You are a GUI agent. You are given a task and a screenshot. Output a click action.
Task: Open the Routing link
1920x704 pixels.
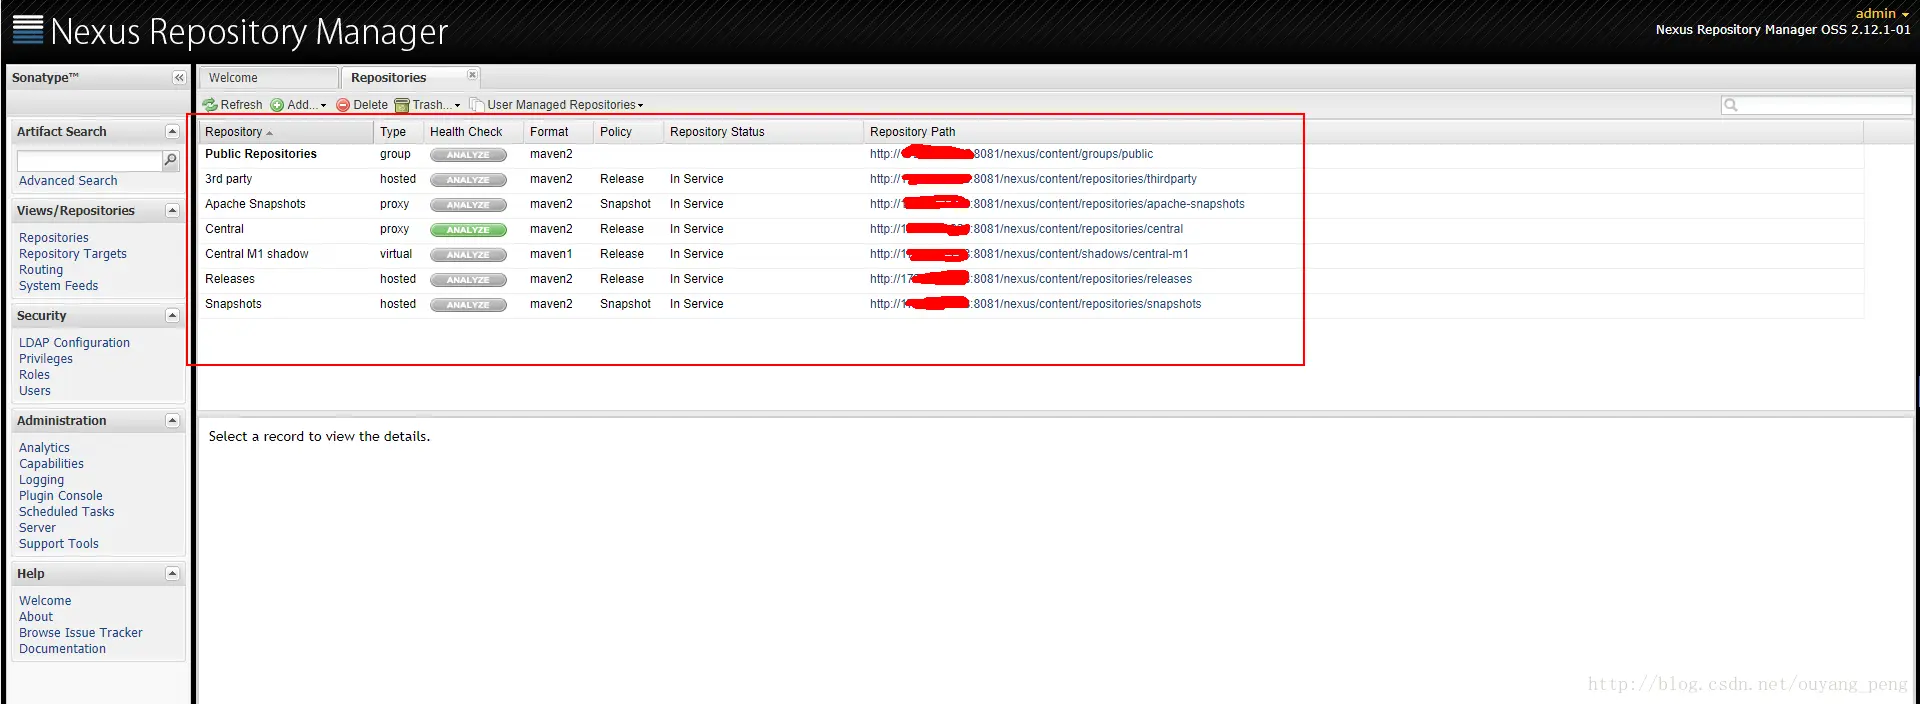(x=41, y=270)
